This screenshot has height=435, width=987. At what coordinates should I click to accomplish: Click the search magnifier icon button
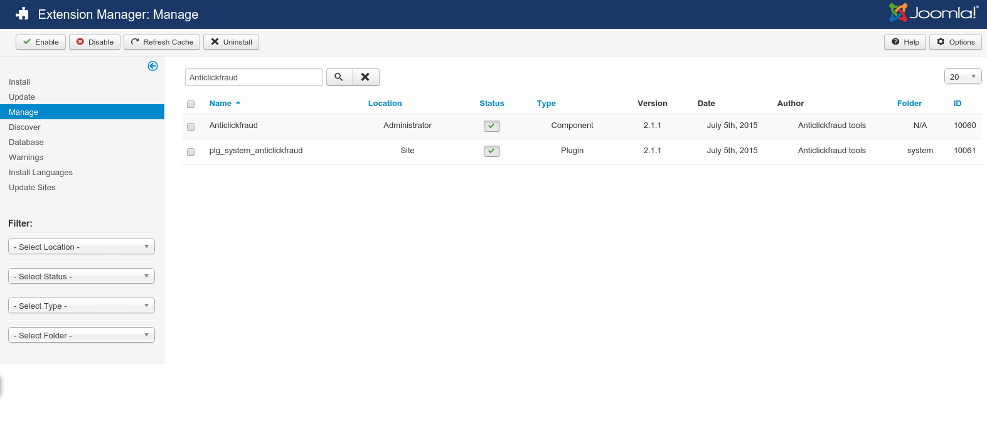click(x=338, y=77)
